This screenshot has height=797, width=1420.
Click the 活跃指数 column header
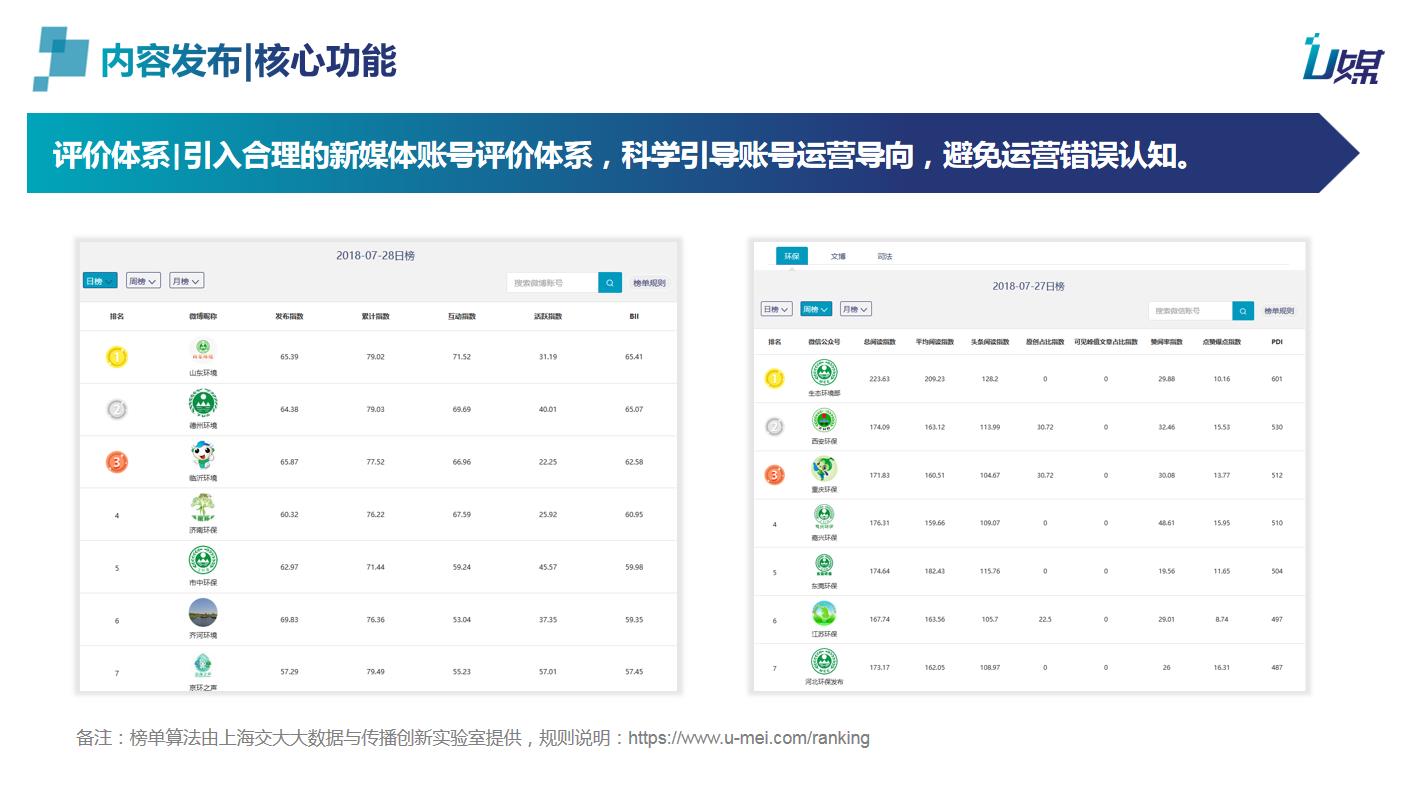tap(547, 316)
